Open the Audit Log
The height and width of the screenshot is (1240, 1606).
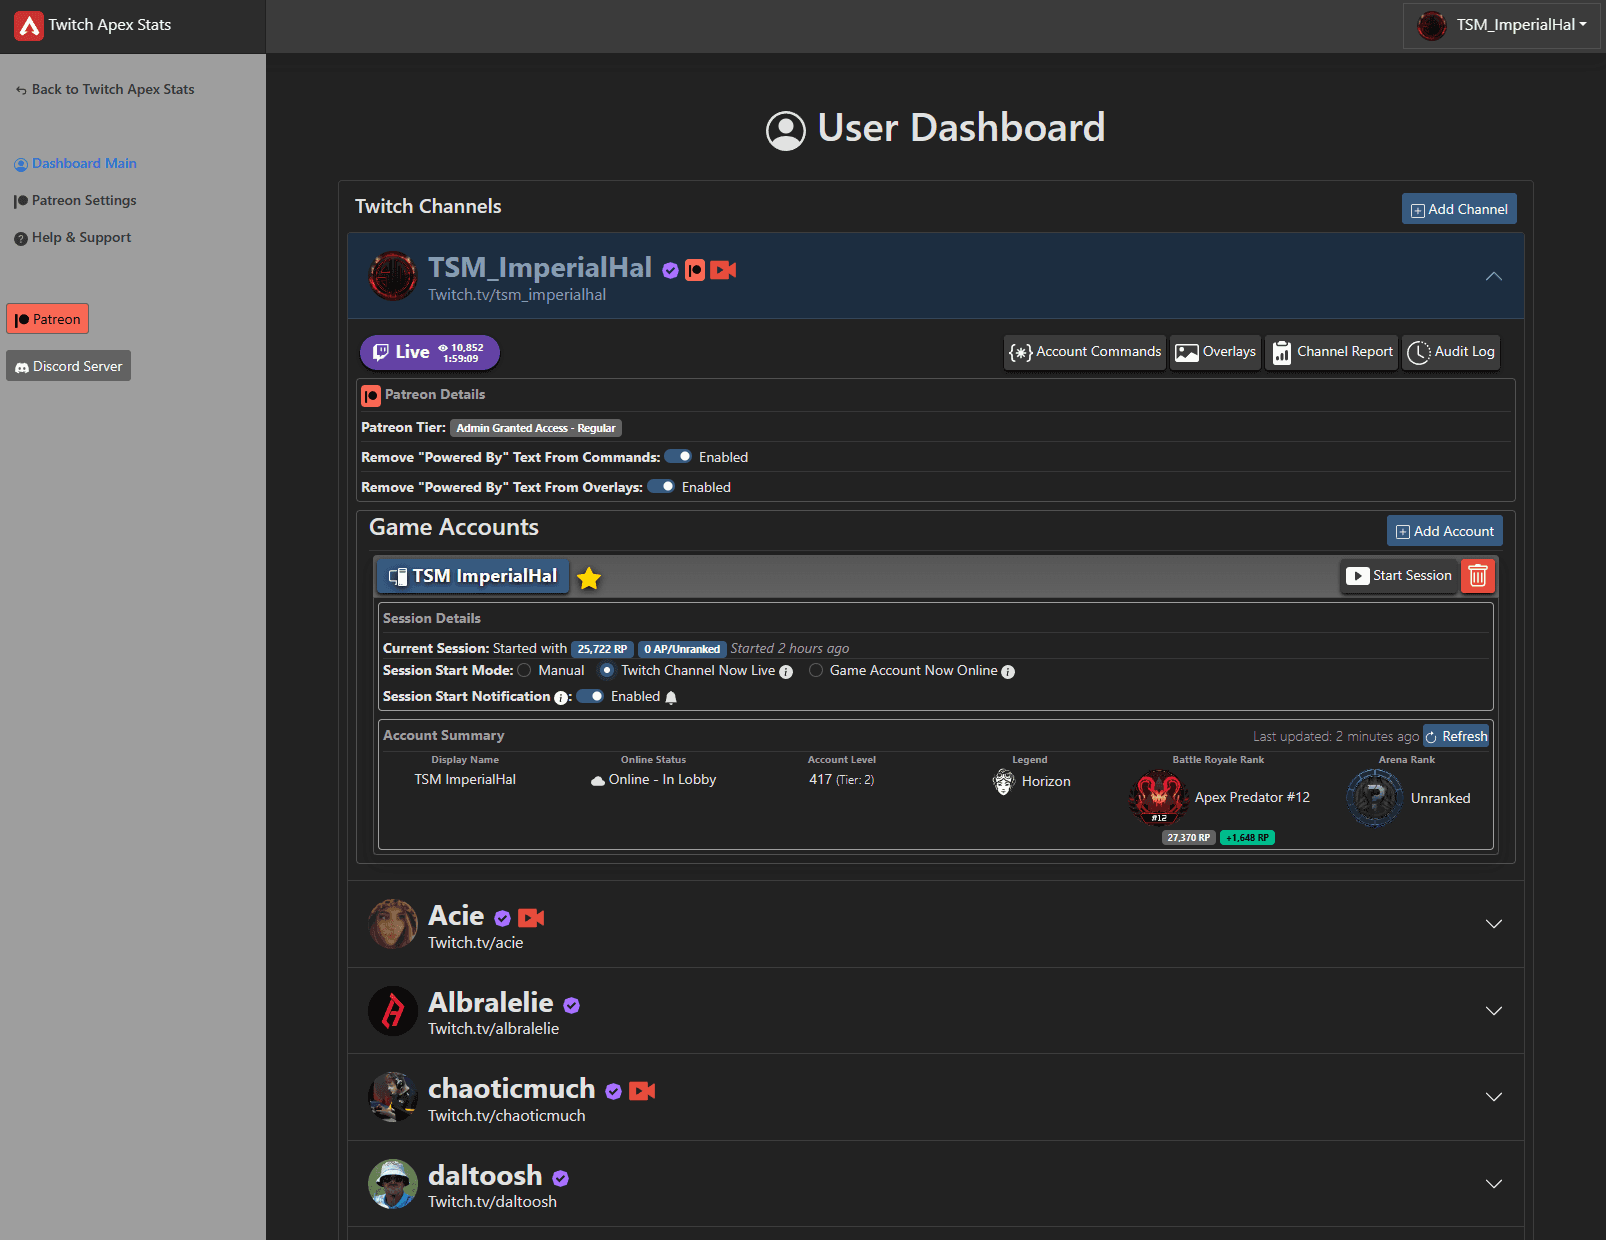click(x=1451, y=352)
